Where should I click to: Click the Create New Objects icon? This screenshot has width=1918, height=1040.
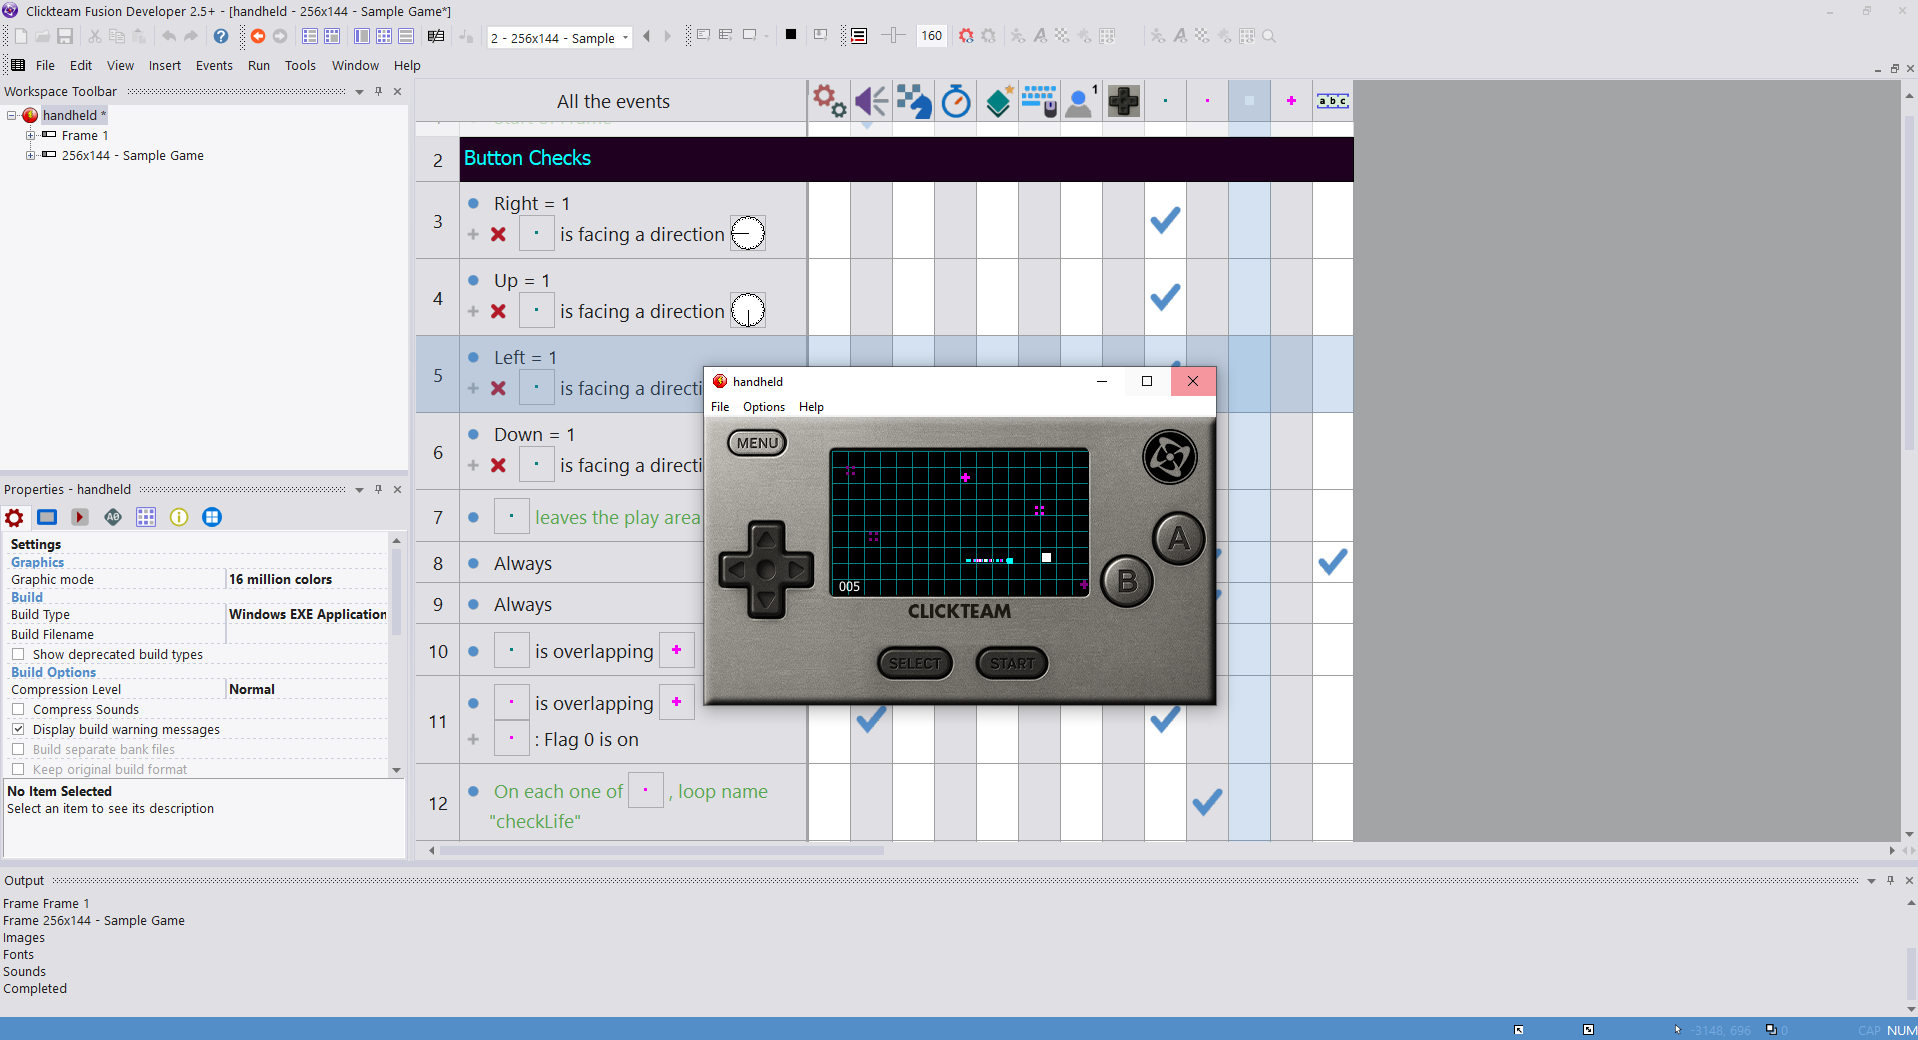[x=998, y=101]
